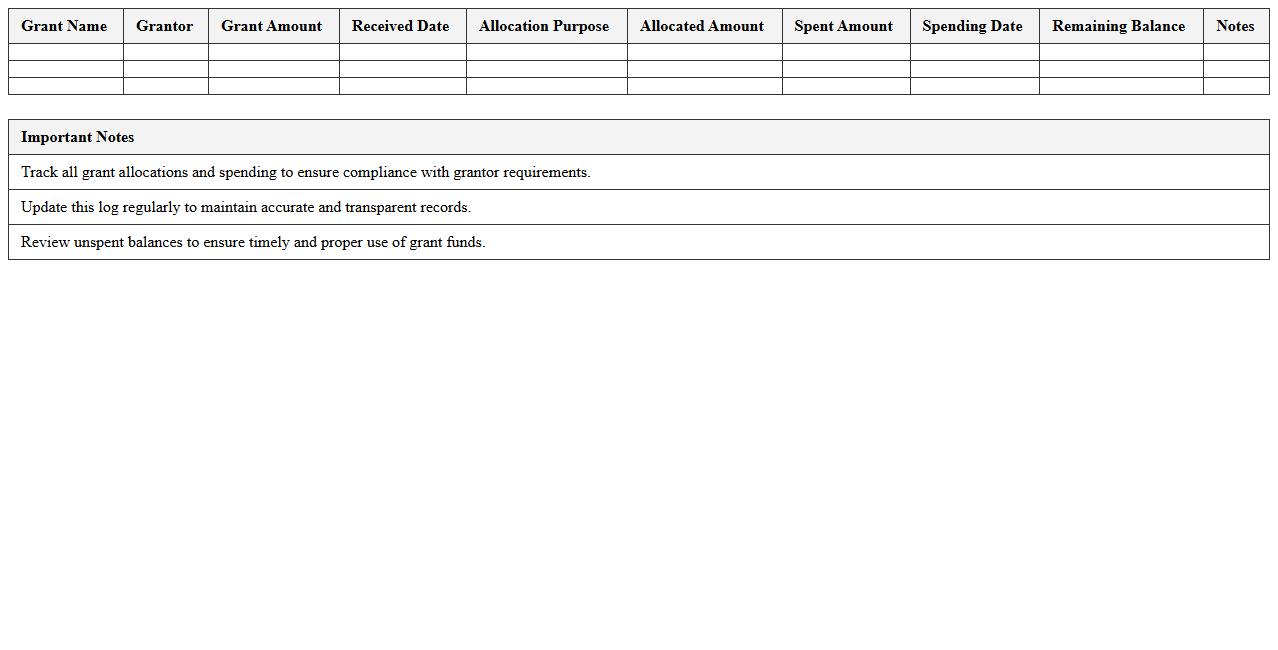Click the Spent Amount column header
Screen dimensions: 1278x650
click(844, 26)
